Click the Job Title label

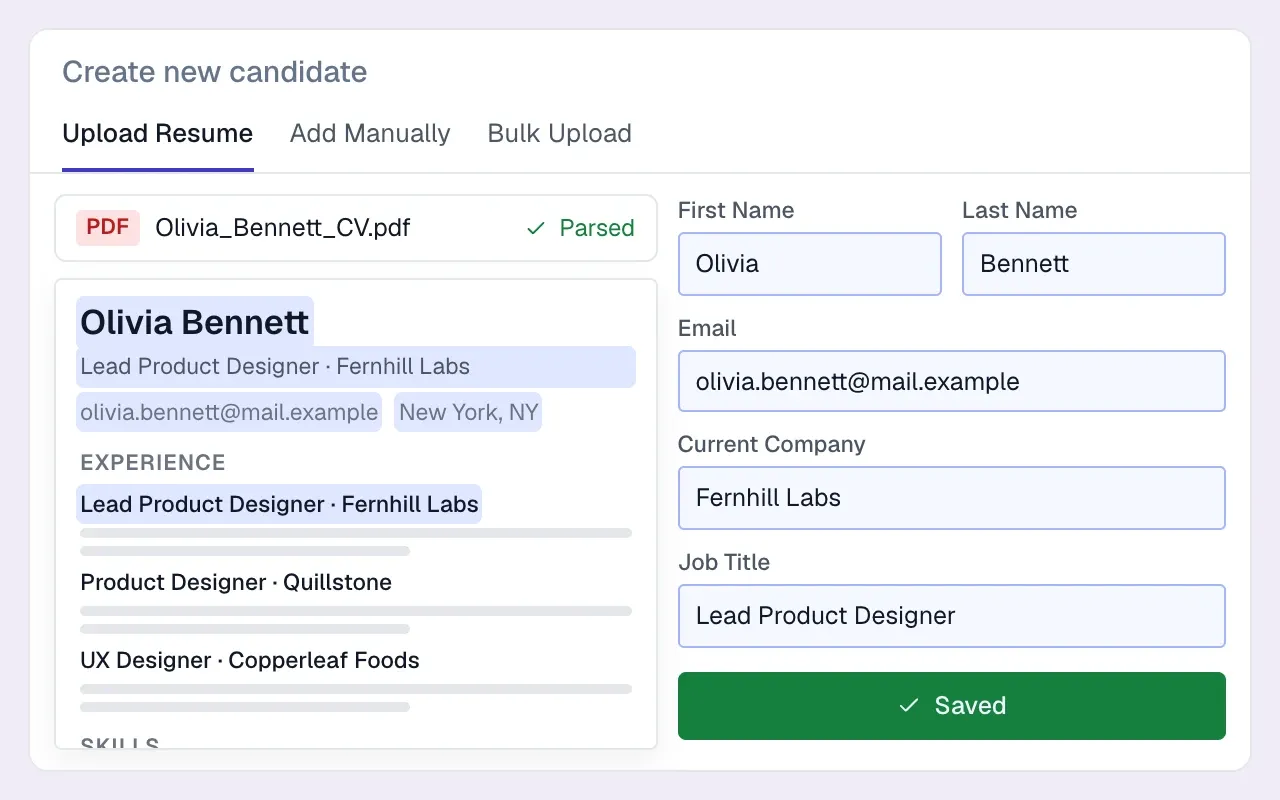[724, 562]
